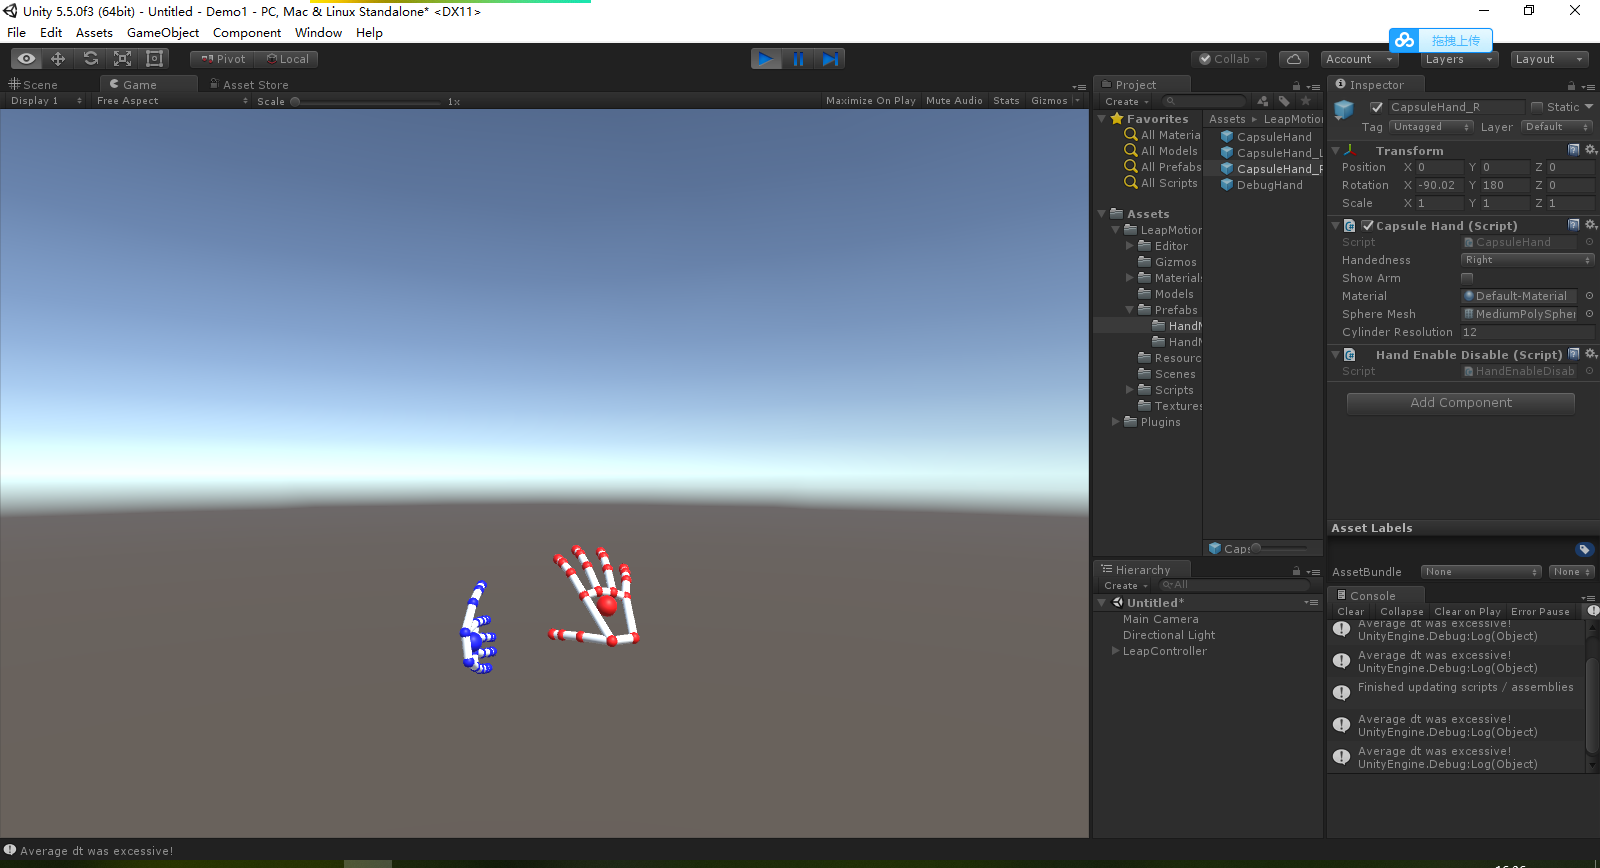1600x868 pixels.
Task: Toggle CapsuleHand_R active checkbox
Action: point(1377,107)
